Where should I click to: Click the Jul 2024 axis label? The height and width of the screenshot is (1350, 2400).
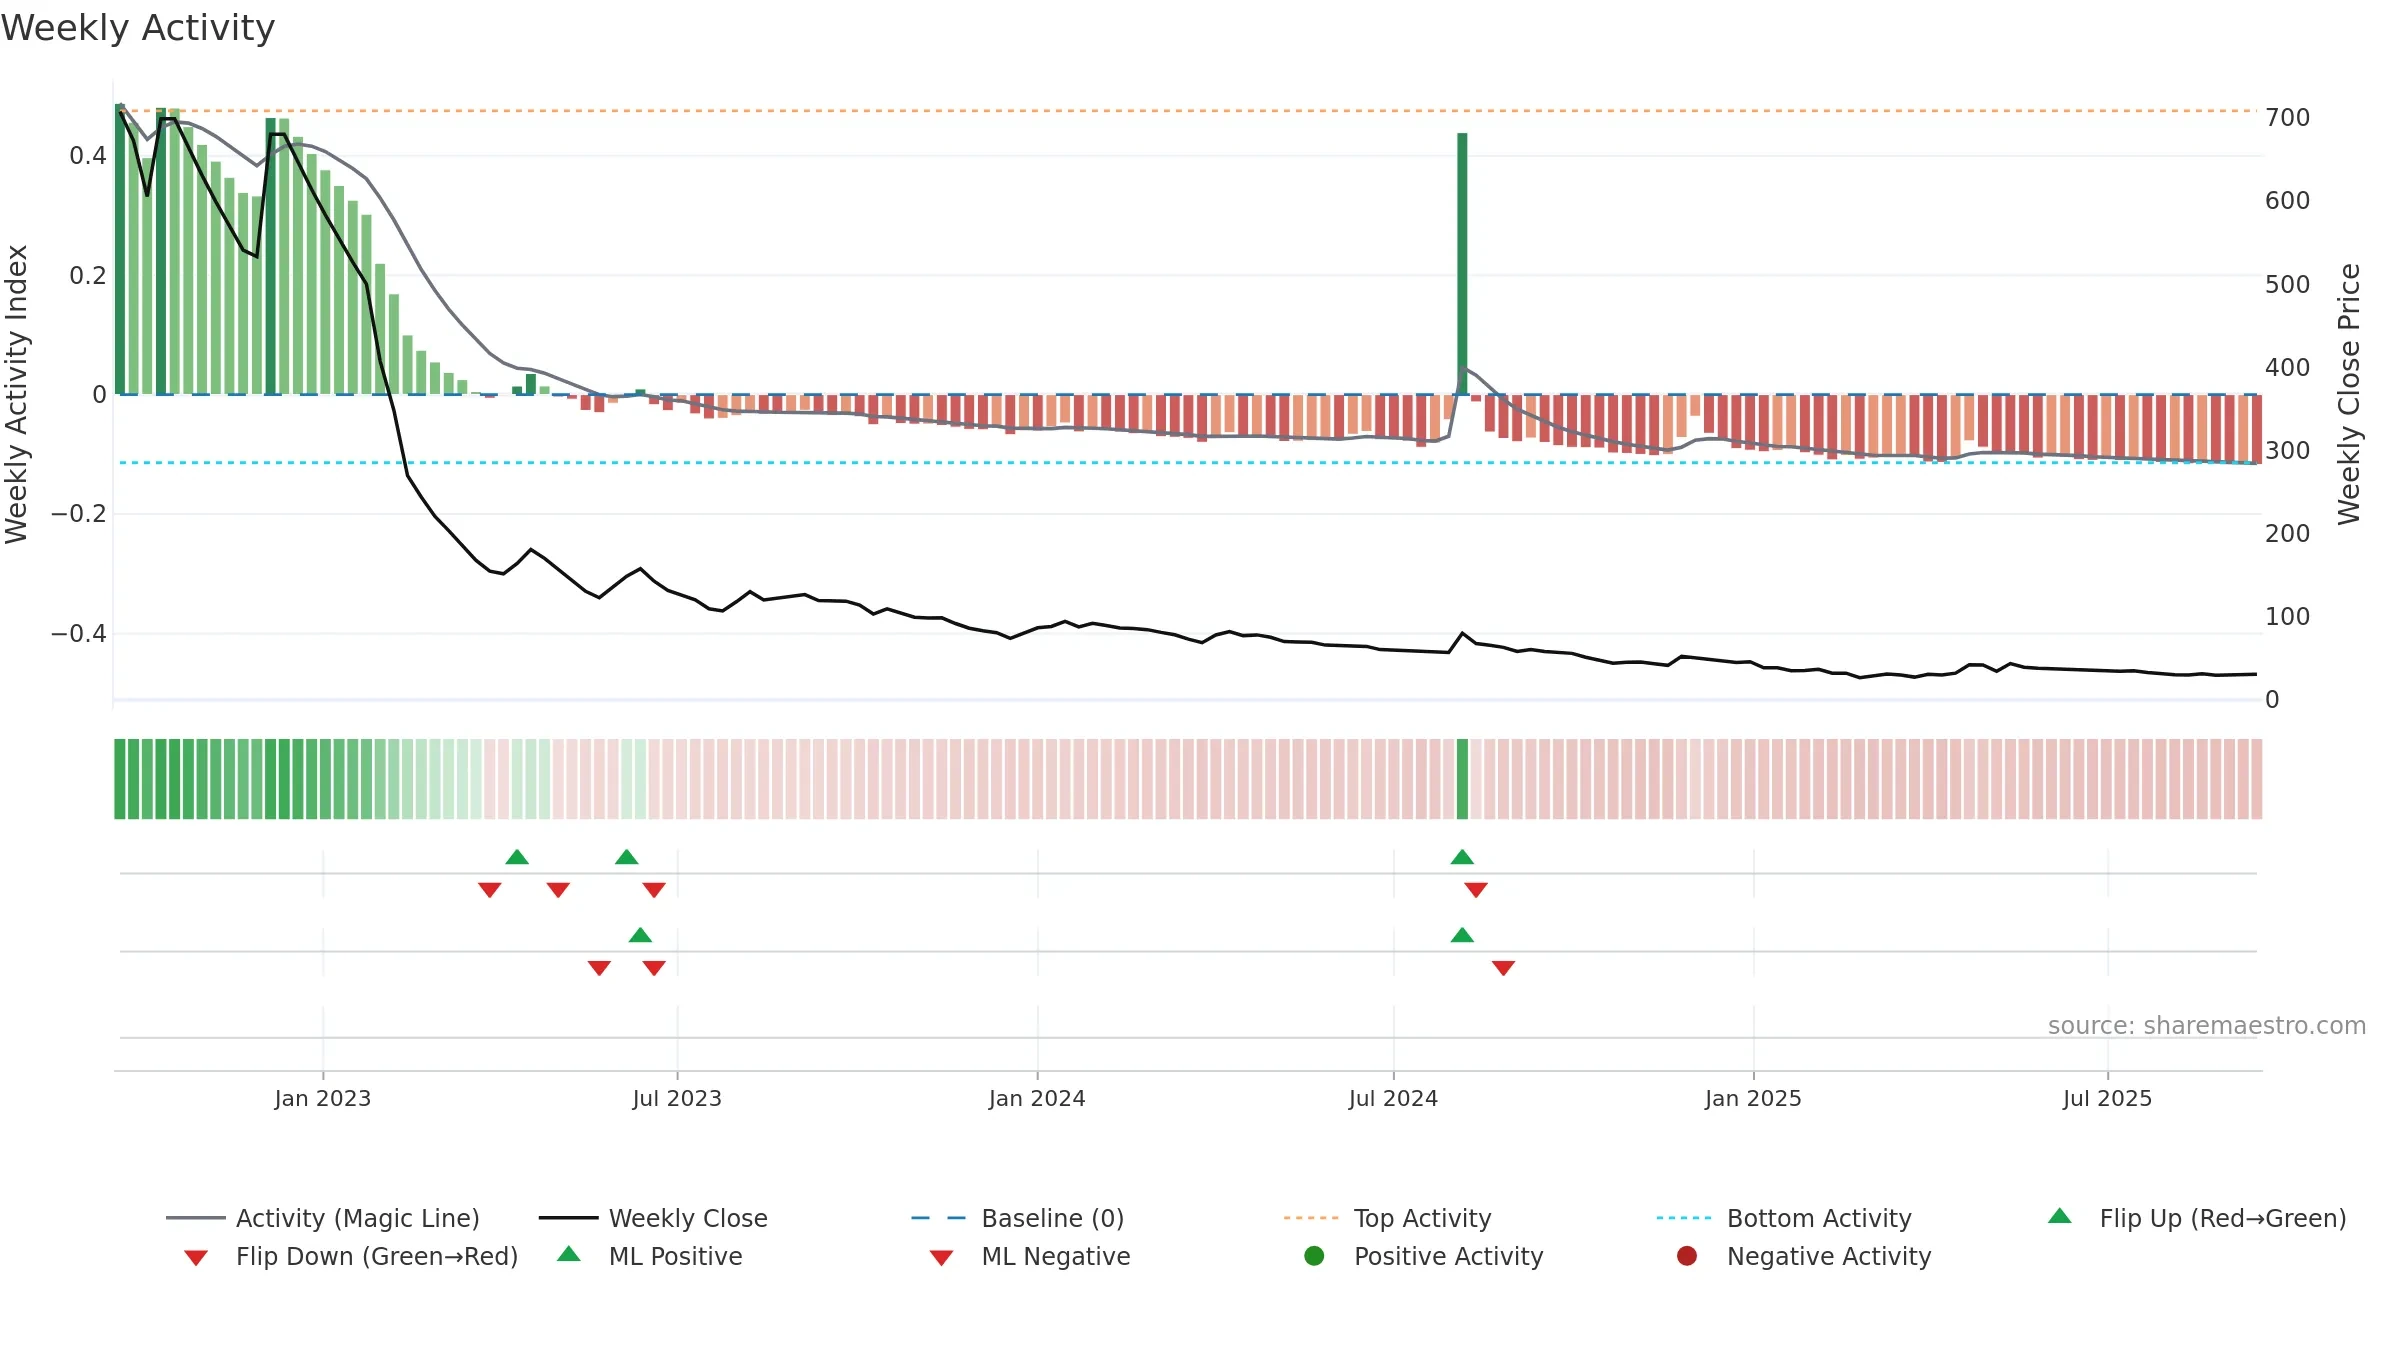point(1393,1098)
